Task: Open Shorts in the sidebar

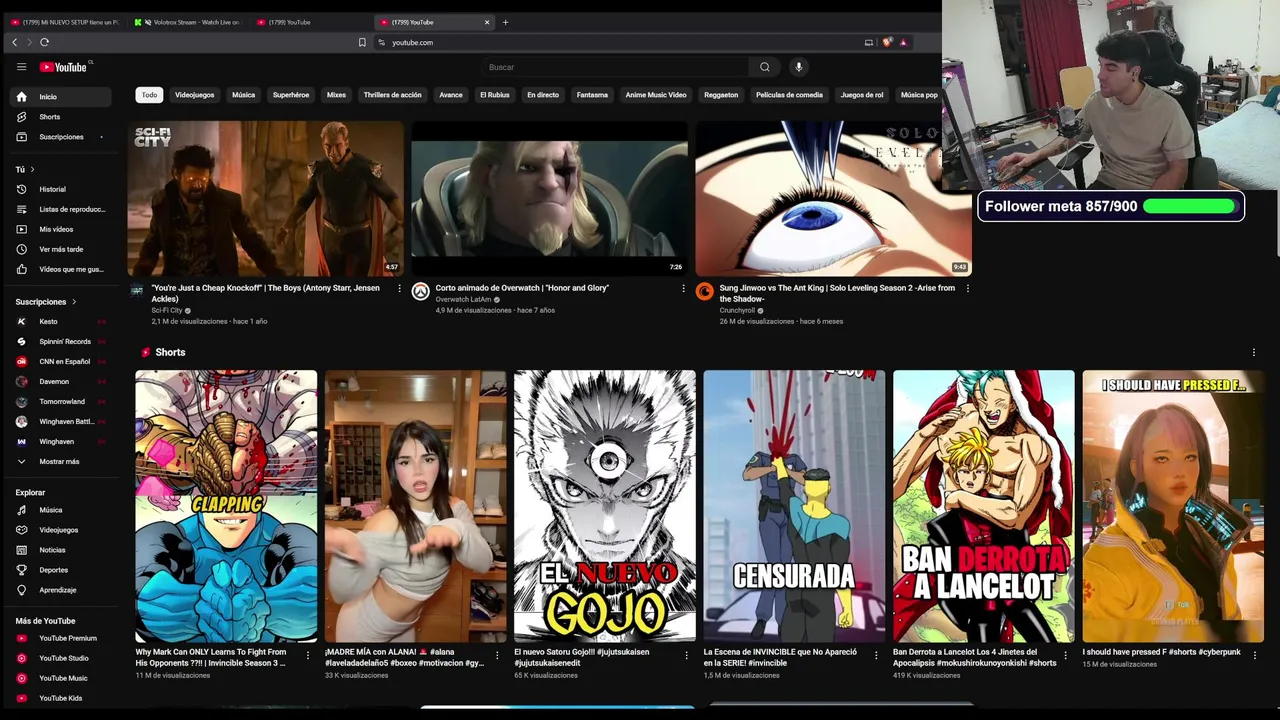Action: click(61, 117)
